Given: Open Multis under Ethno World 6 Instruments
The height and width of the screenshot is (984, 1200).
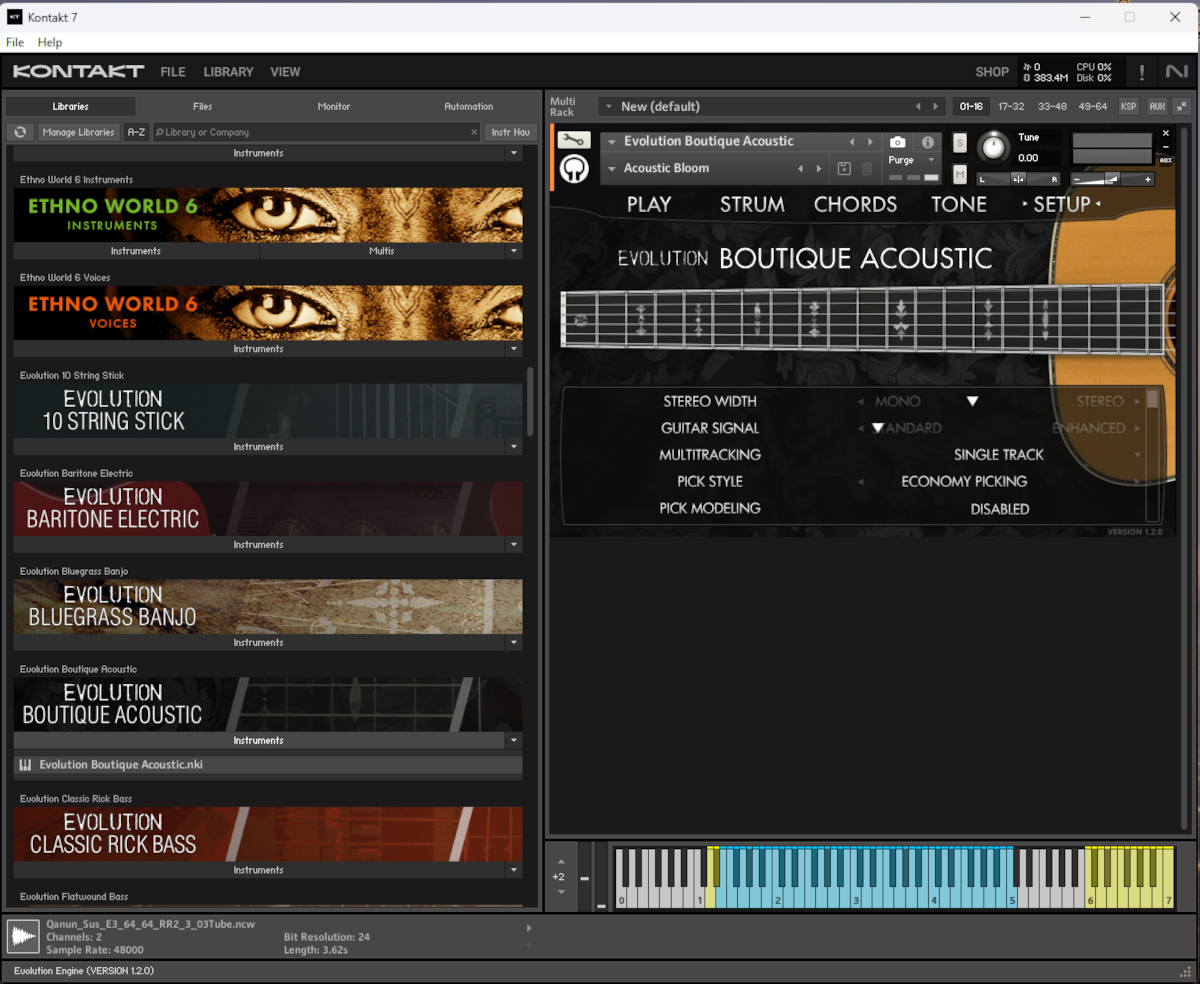Looking at the screenshot, I should (382, 251).
